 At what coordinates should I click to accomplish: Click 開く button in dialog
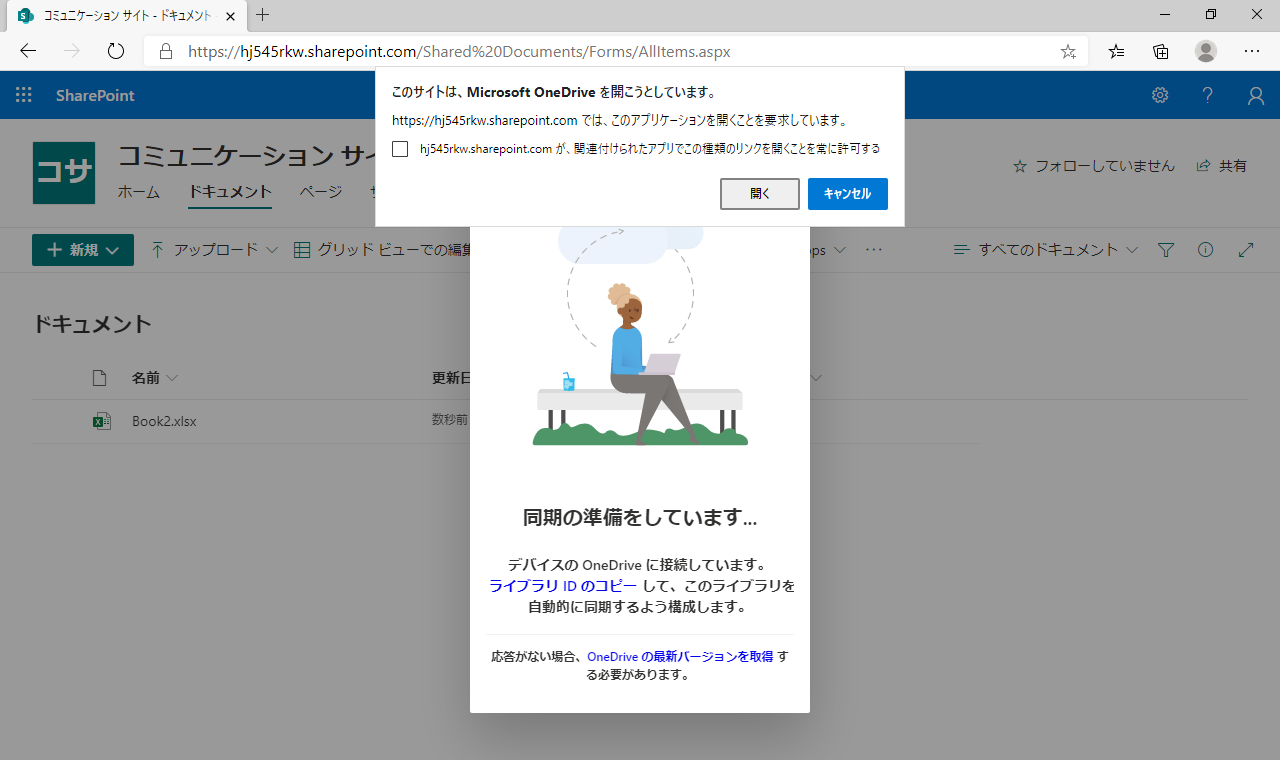[760, 194]
